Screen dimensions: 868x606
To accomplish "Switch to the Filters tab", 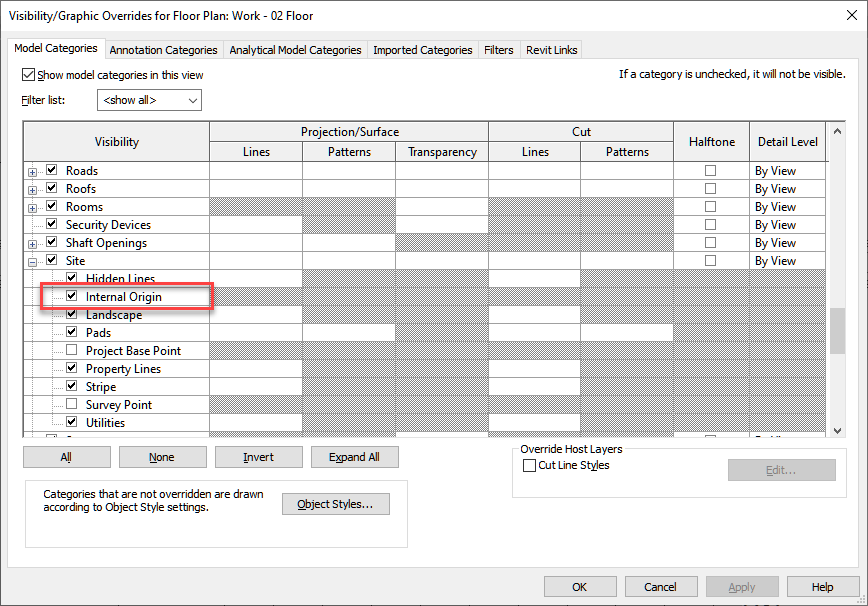I will click(498, 50).
